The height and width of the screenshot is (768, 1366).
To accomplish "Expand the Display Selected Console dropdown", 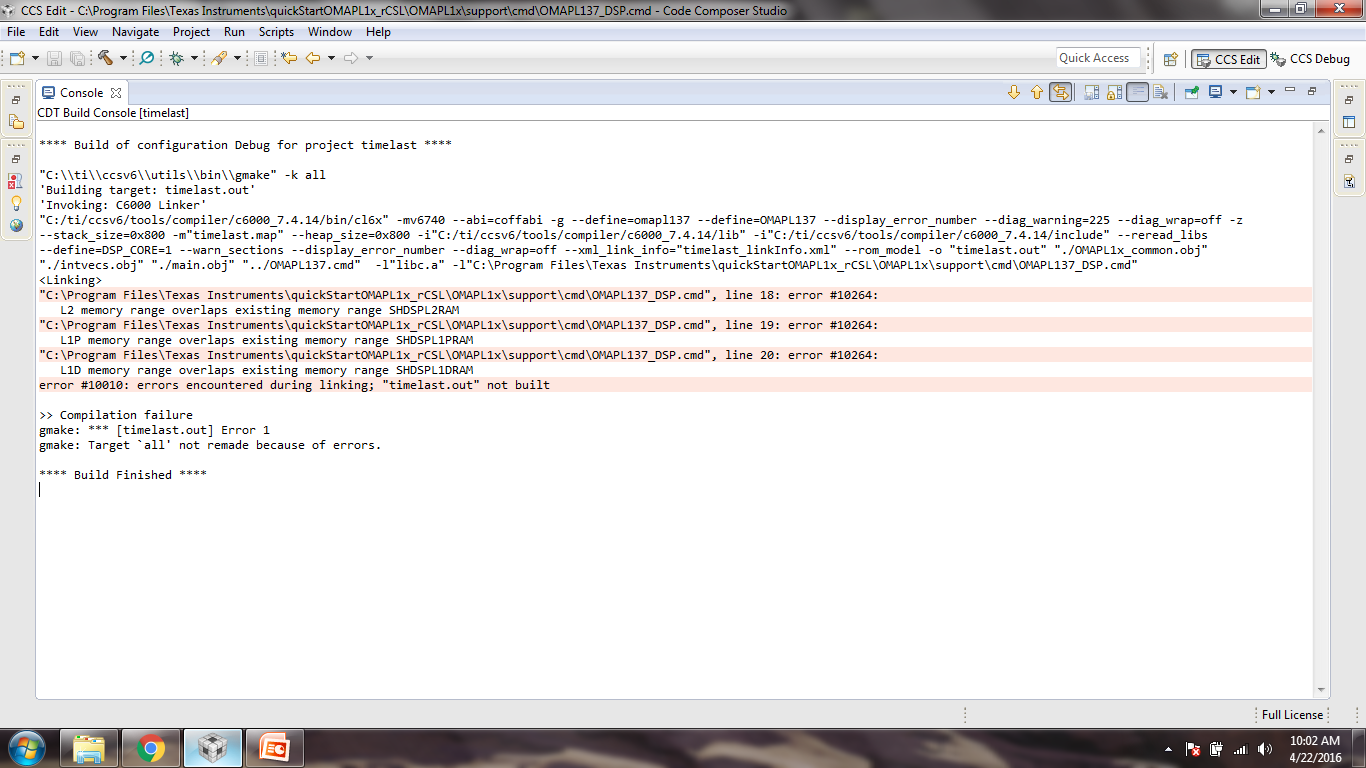I will [x=1233, y=92].
